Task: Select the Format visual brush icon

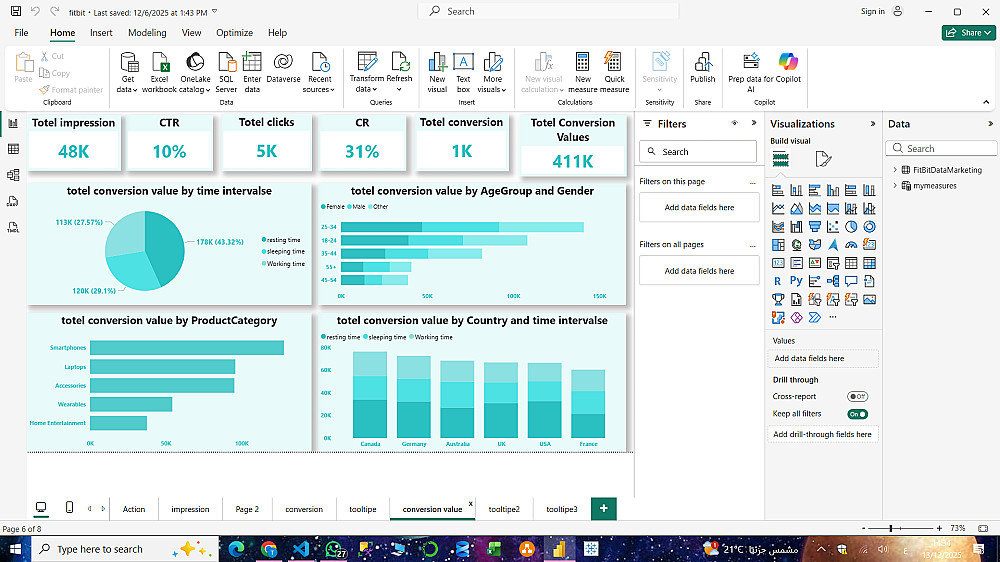Action: pyautogui.click(x=822, y=159)
